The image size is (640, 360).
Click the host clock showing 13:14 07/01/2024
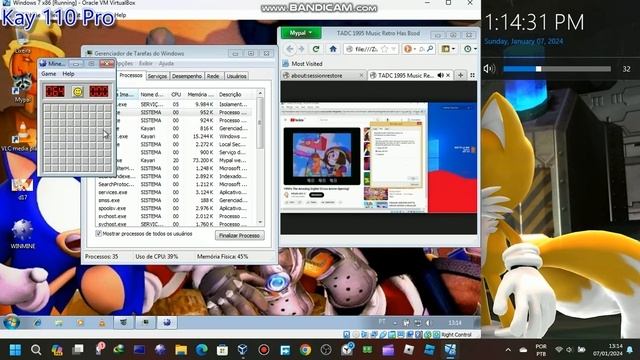[x=608, y=350]
